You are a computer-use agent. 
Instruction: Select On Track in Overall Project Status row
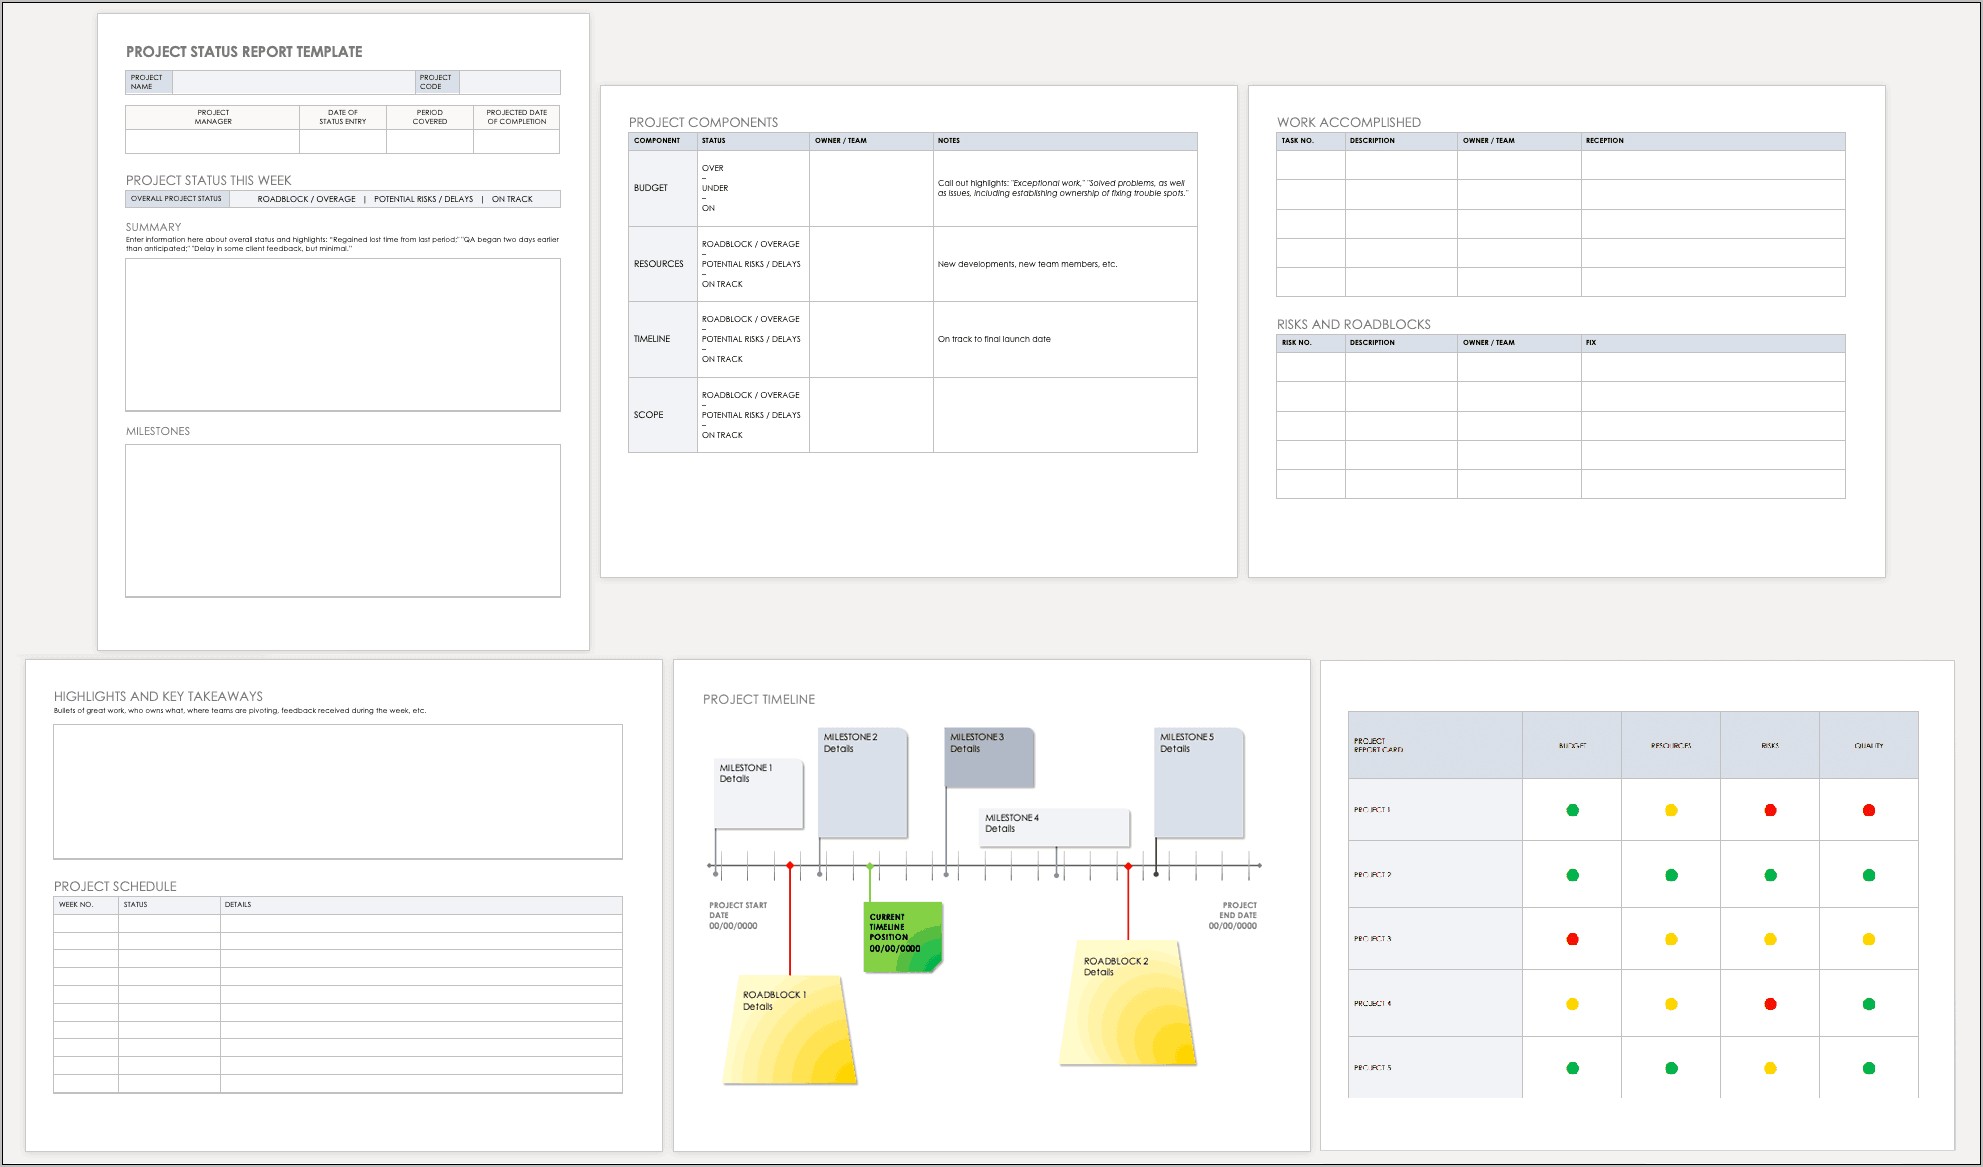click(512, 199)
